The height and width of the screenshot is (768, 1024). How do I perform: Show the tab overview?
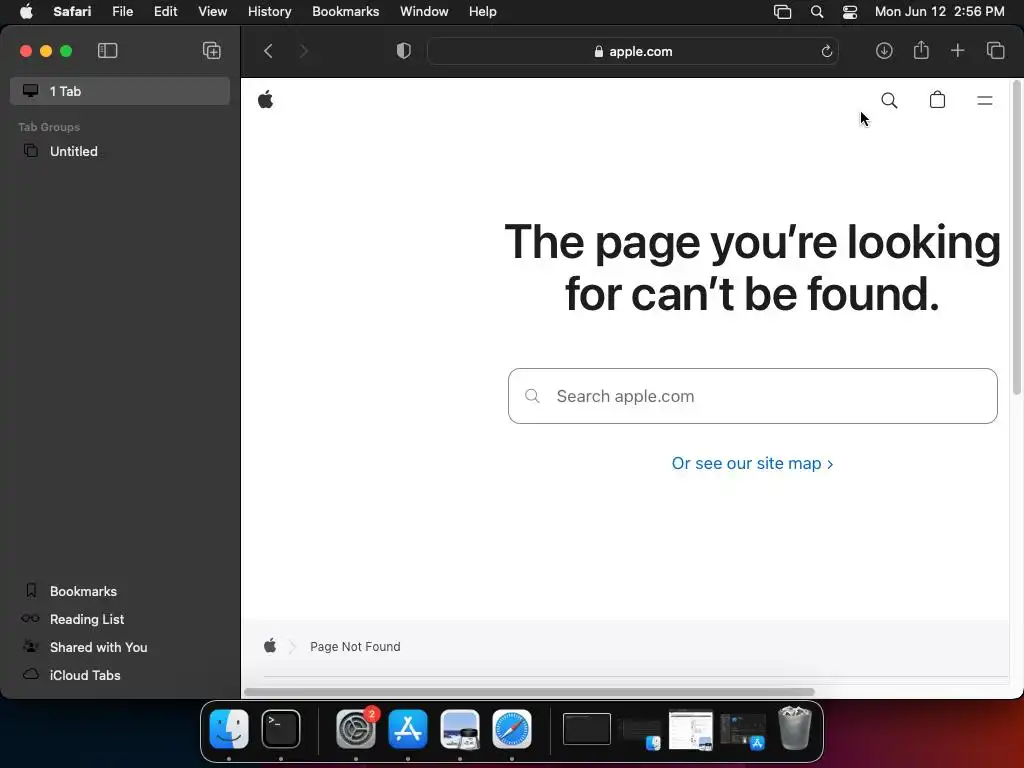995,50
